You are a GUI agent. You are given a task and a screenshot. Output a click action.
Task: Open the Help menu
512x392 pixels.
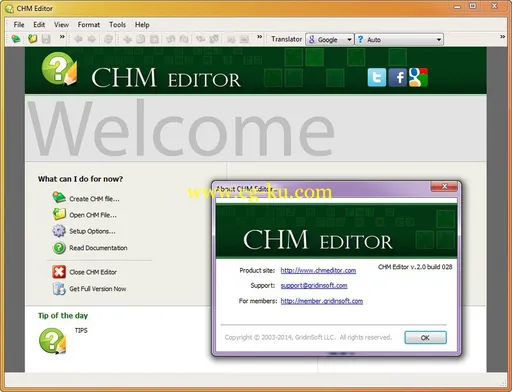click(x=142, y=25)
